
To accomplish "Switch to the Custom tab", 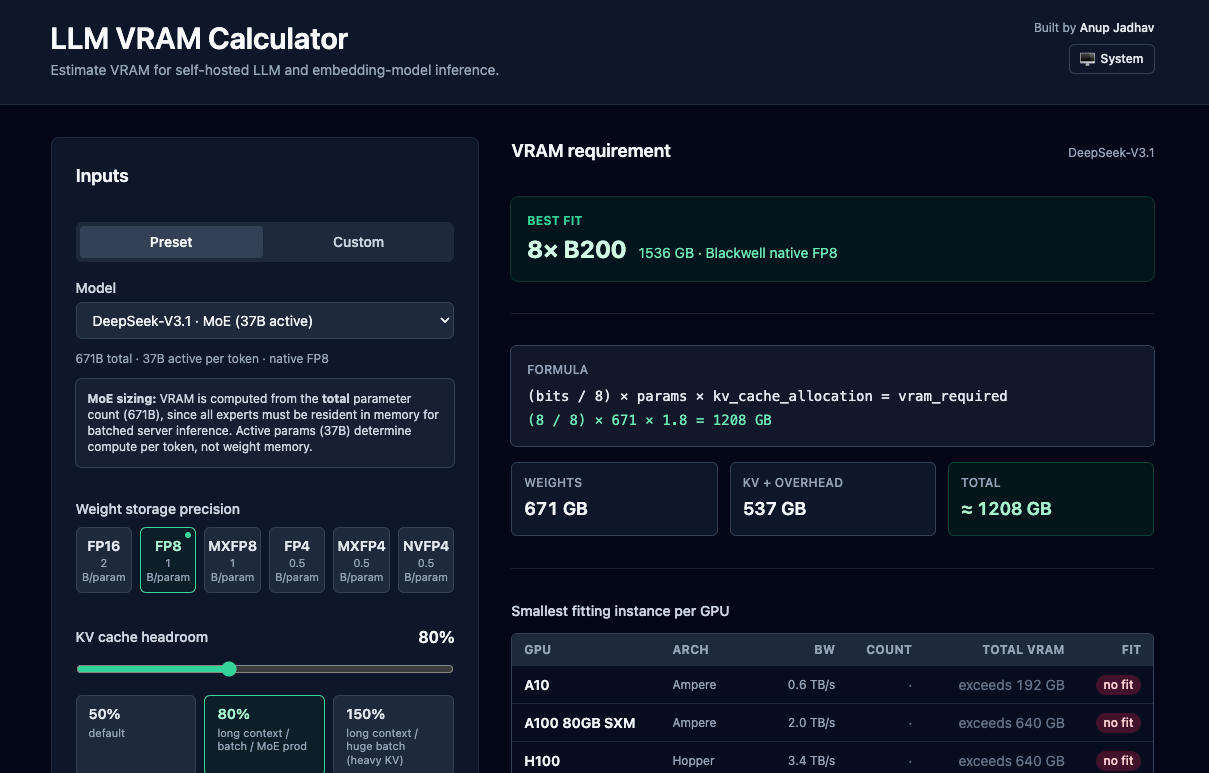I will coord(358,242).
